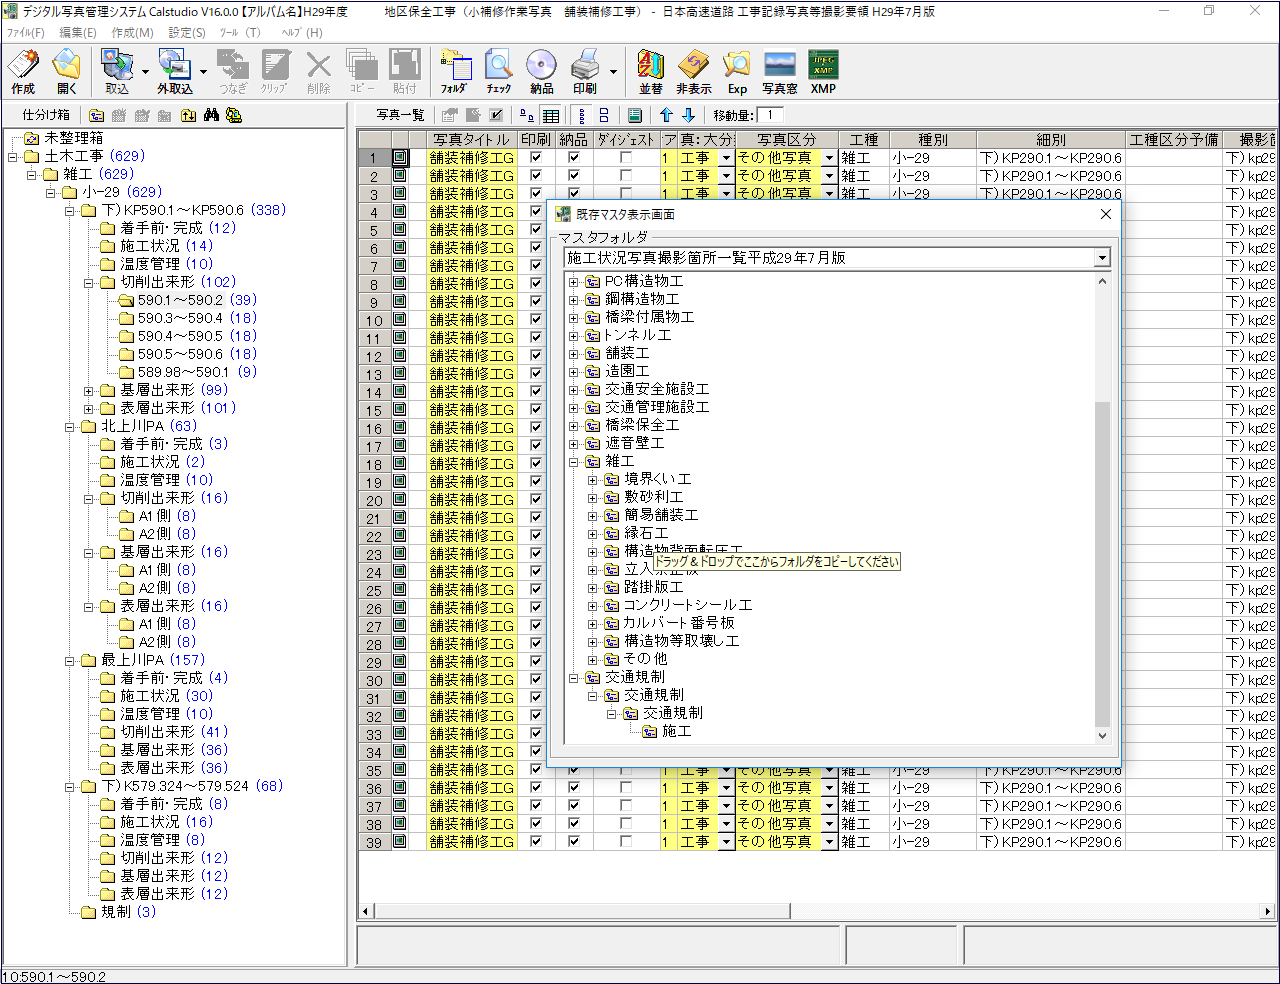This screenshot has width=1280, height=984.
Task: Open the 写真窓 photo window icon
Action: (780, 72)
